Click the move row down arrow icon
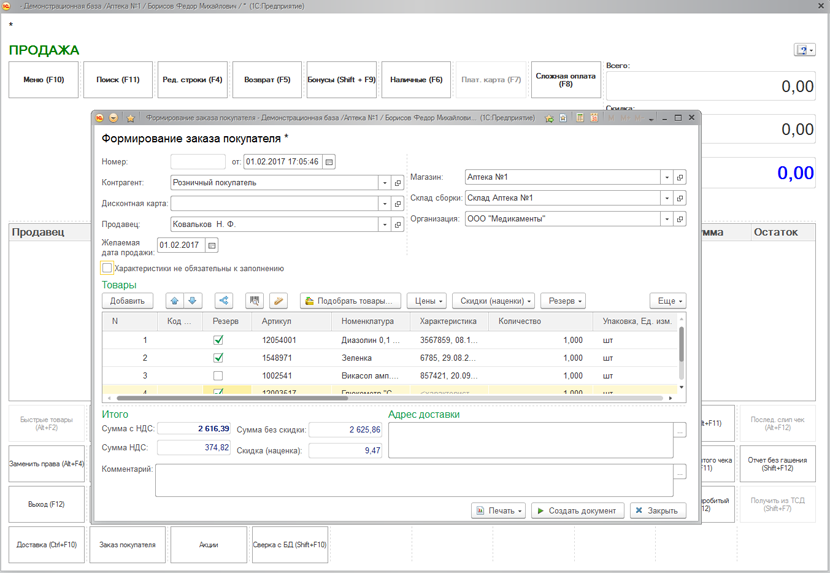 click(x=193, y=301)
